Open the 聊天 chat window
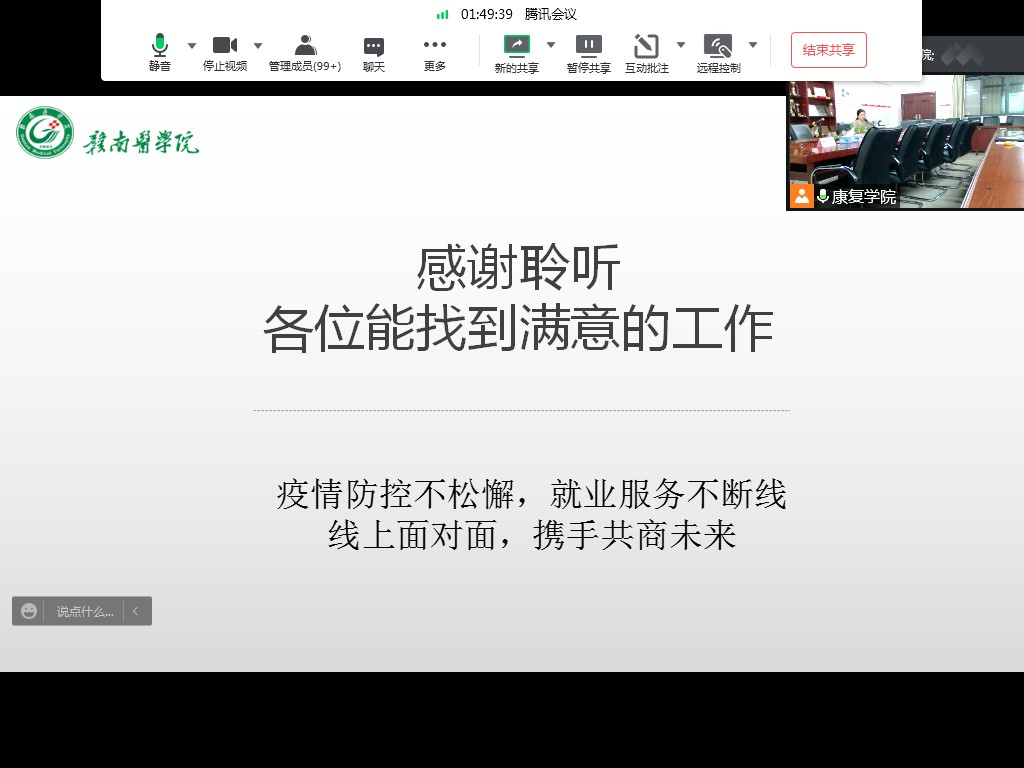 (374, 52)
